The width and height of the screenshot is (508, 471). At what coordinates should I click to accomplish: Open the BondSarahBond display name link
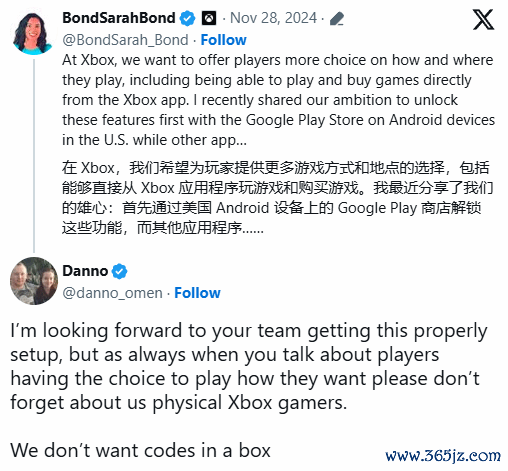[119, 18]
